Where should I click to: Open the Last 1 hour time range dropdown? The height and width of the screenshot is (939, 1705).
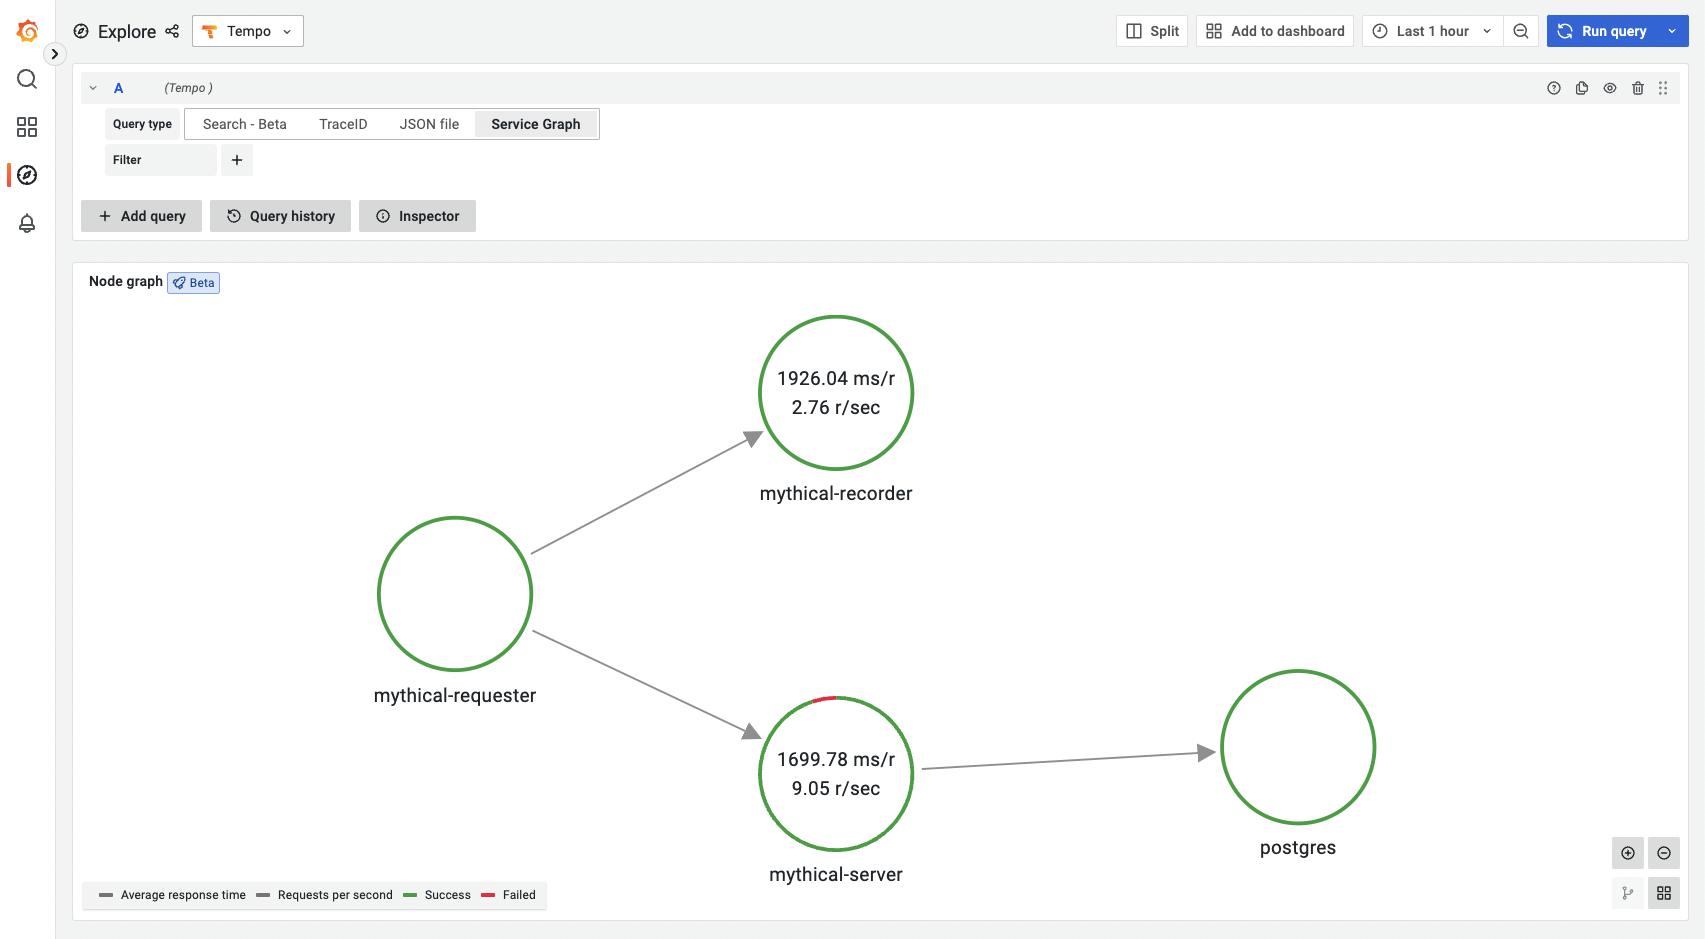click(x=1432, y=31)
